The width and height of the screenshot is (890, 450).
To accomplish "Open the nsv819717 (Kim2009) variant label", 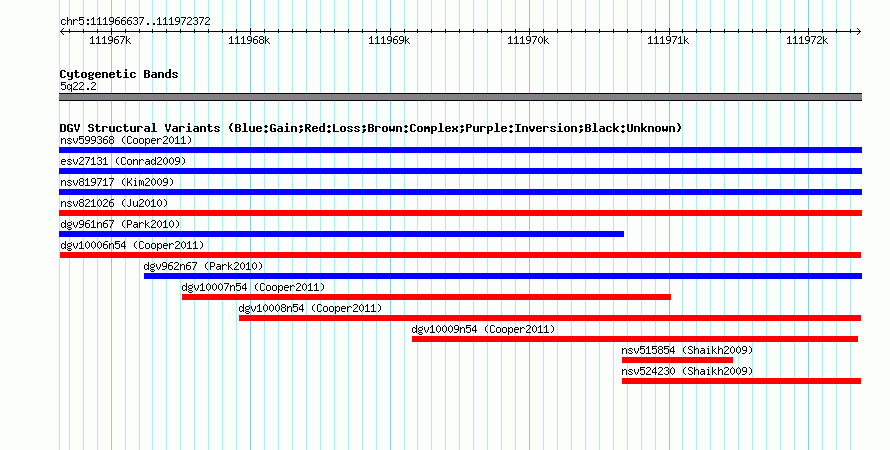I will [x=117, y=182].
